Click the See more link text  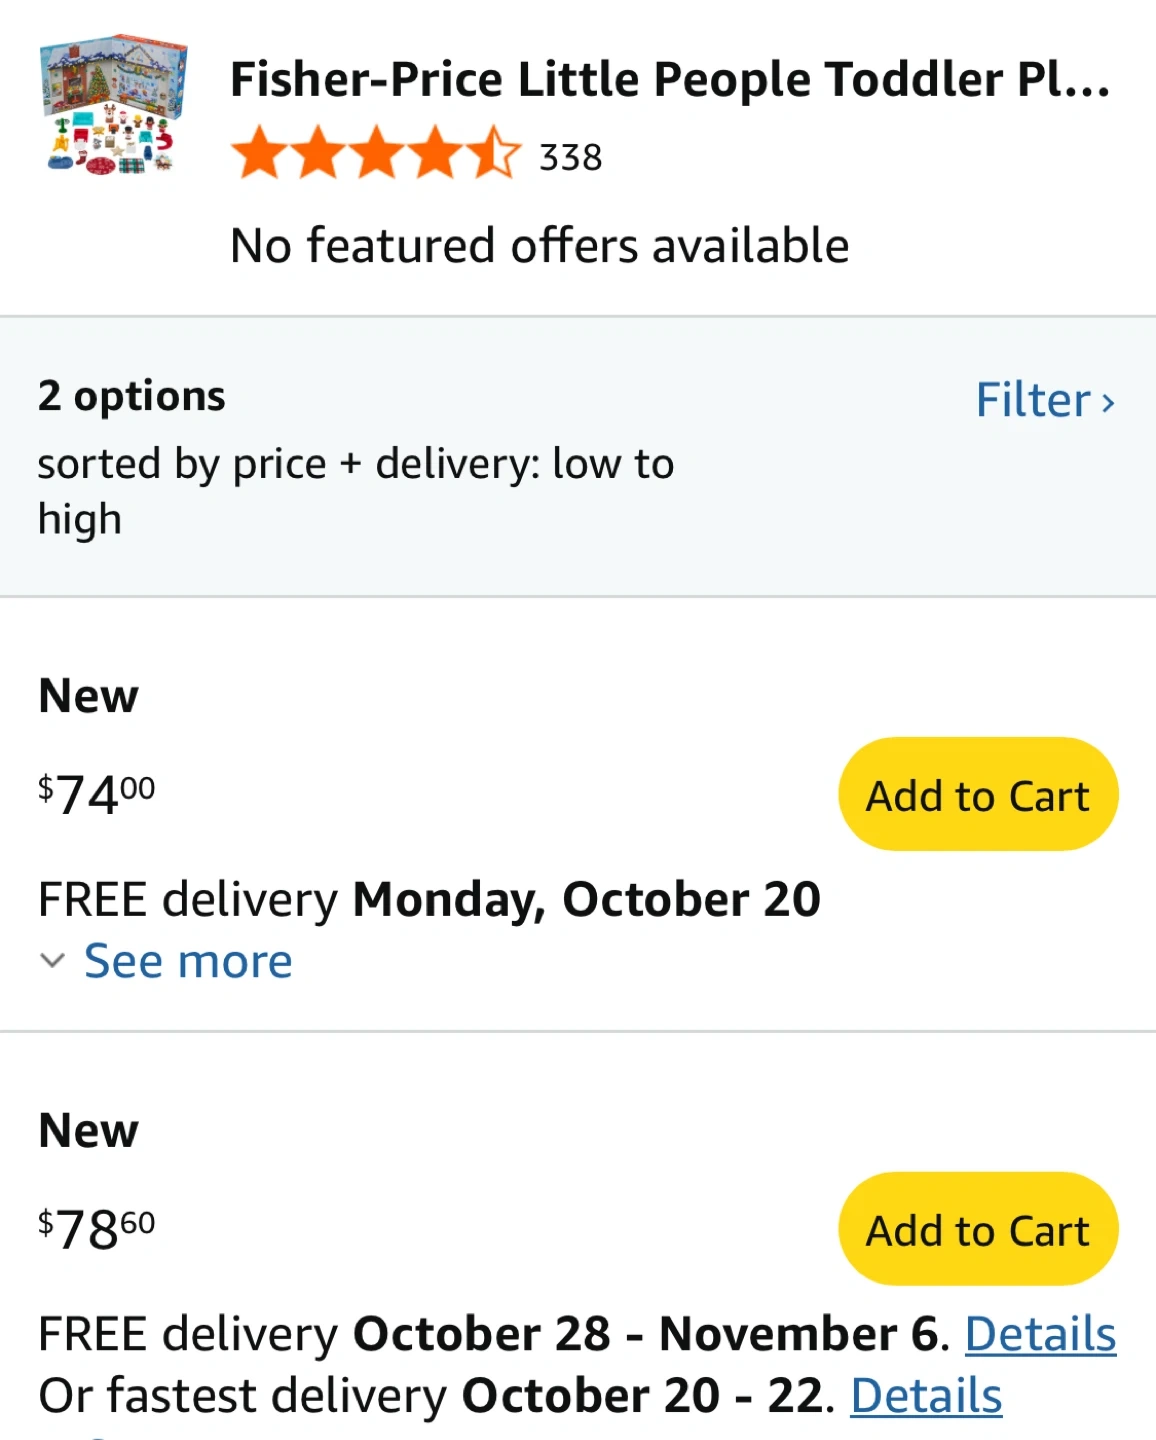tap(188, 961)
